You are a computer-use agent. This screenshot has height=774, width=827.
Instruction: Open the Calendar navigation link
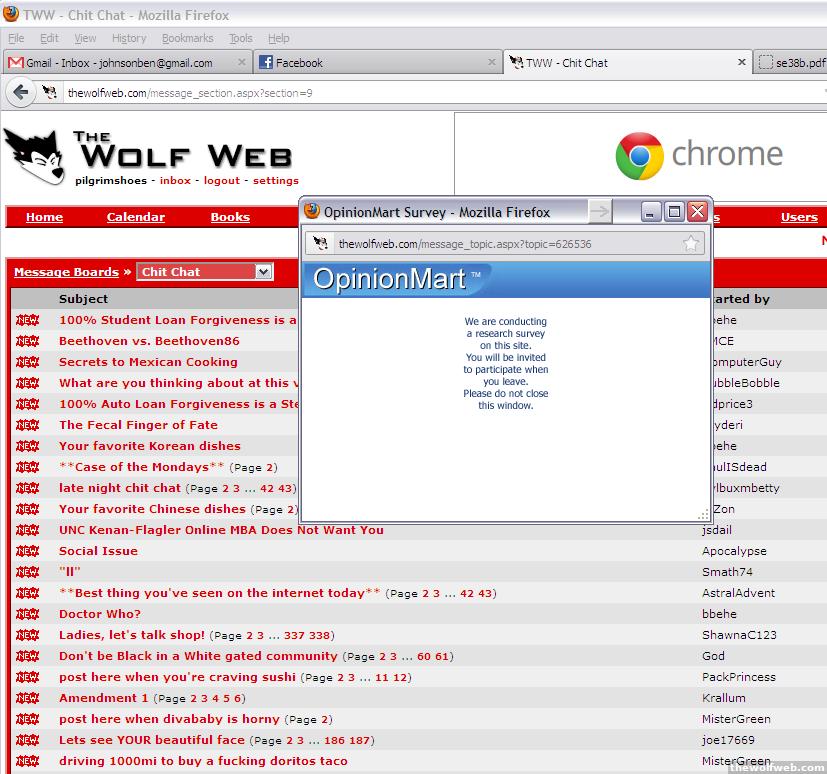135,217
